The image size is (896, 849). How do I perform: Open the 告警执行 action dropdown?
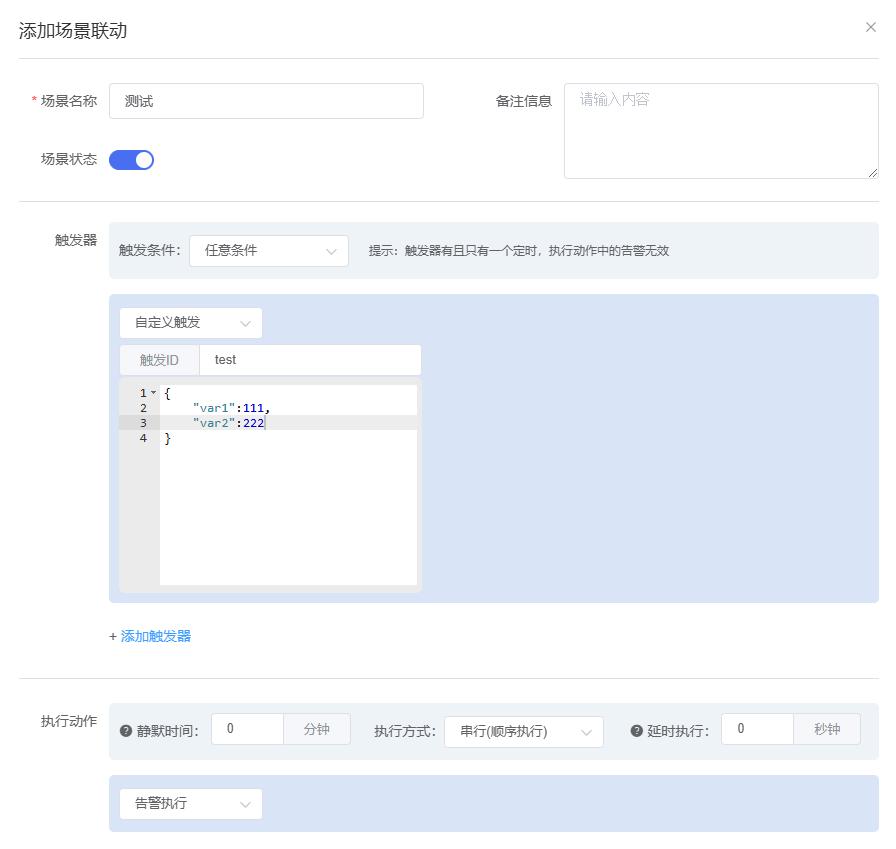coord(191,803)
